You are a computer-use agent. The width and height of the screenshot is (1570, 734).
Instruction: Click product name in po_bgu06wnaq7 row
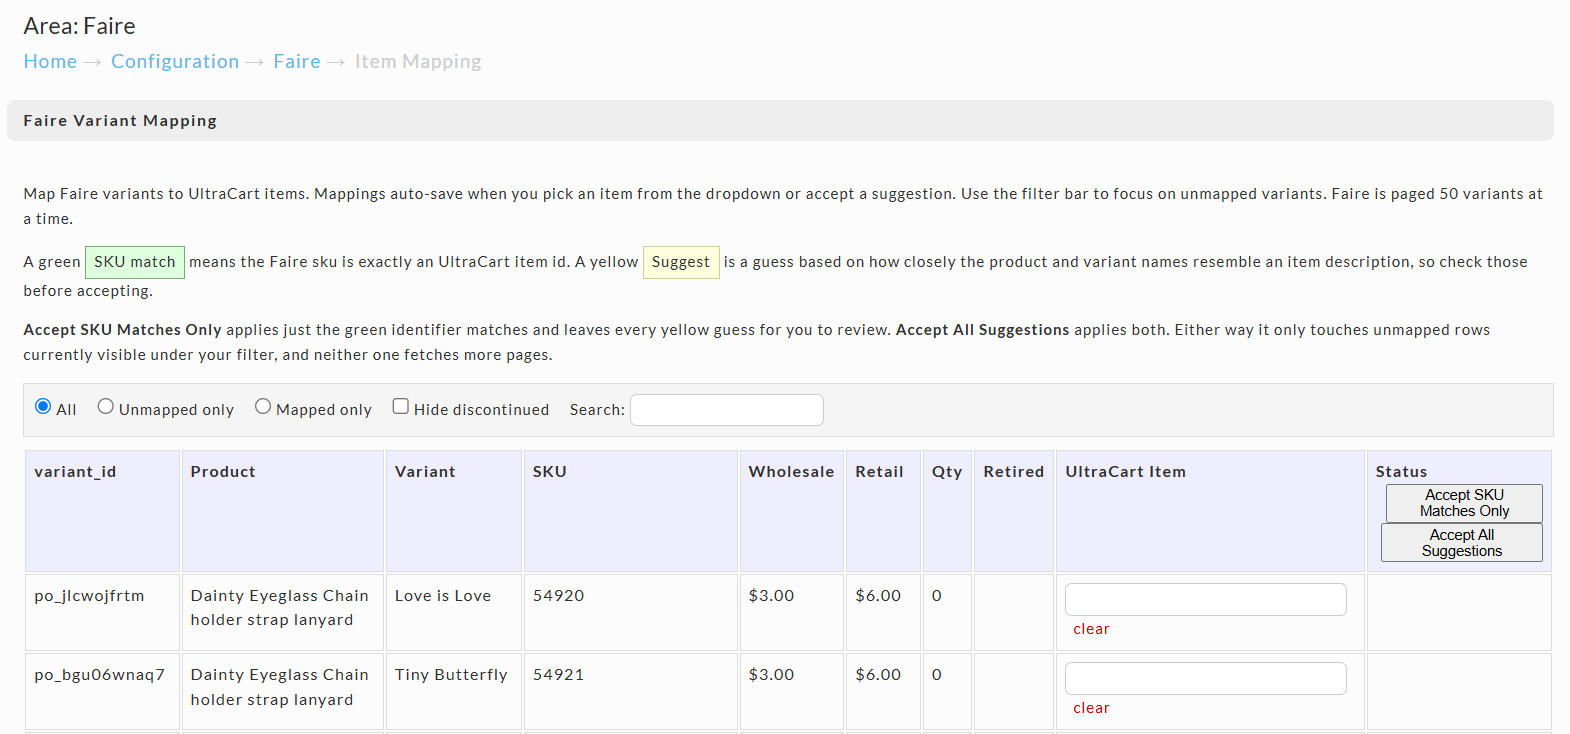click(x=280, y=687)
